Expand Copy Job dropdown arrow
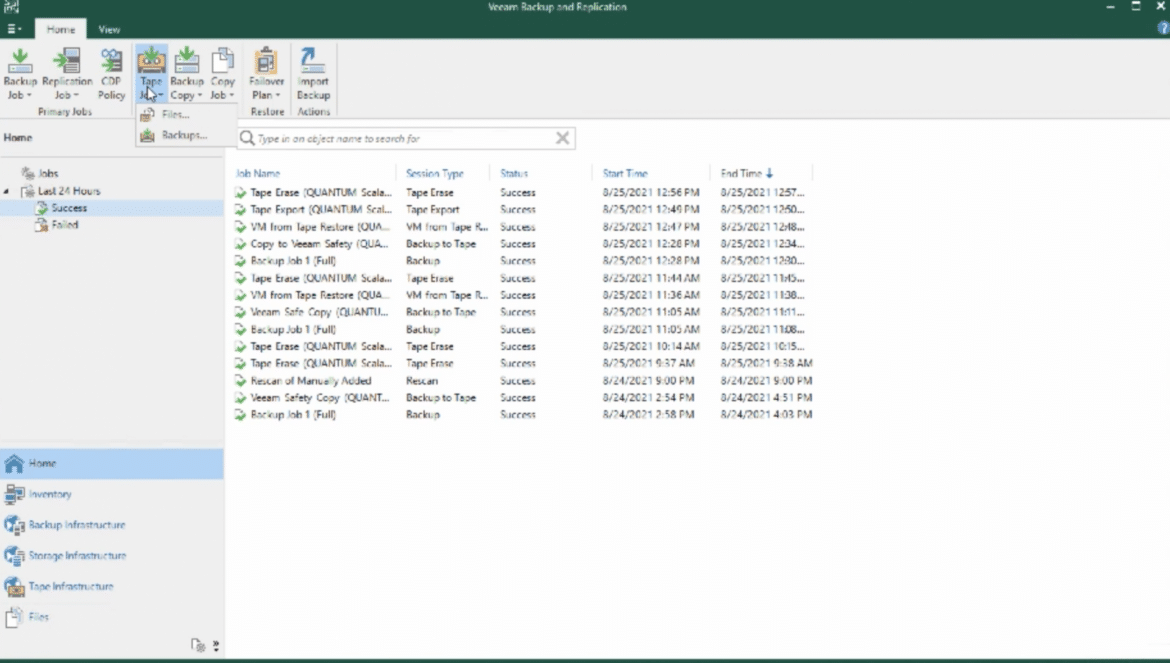 coord(231,95)
